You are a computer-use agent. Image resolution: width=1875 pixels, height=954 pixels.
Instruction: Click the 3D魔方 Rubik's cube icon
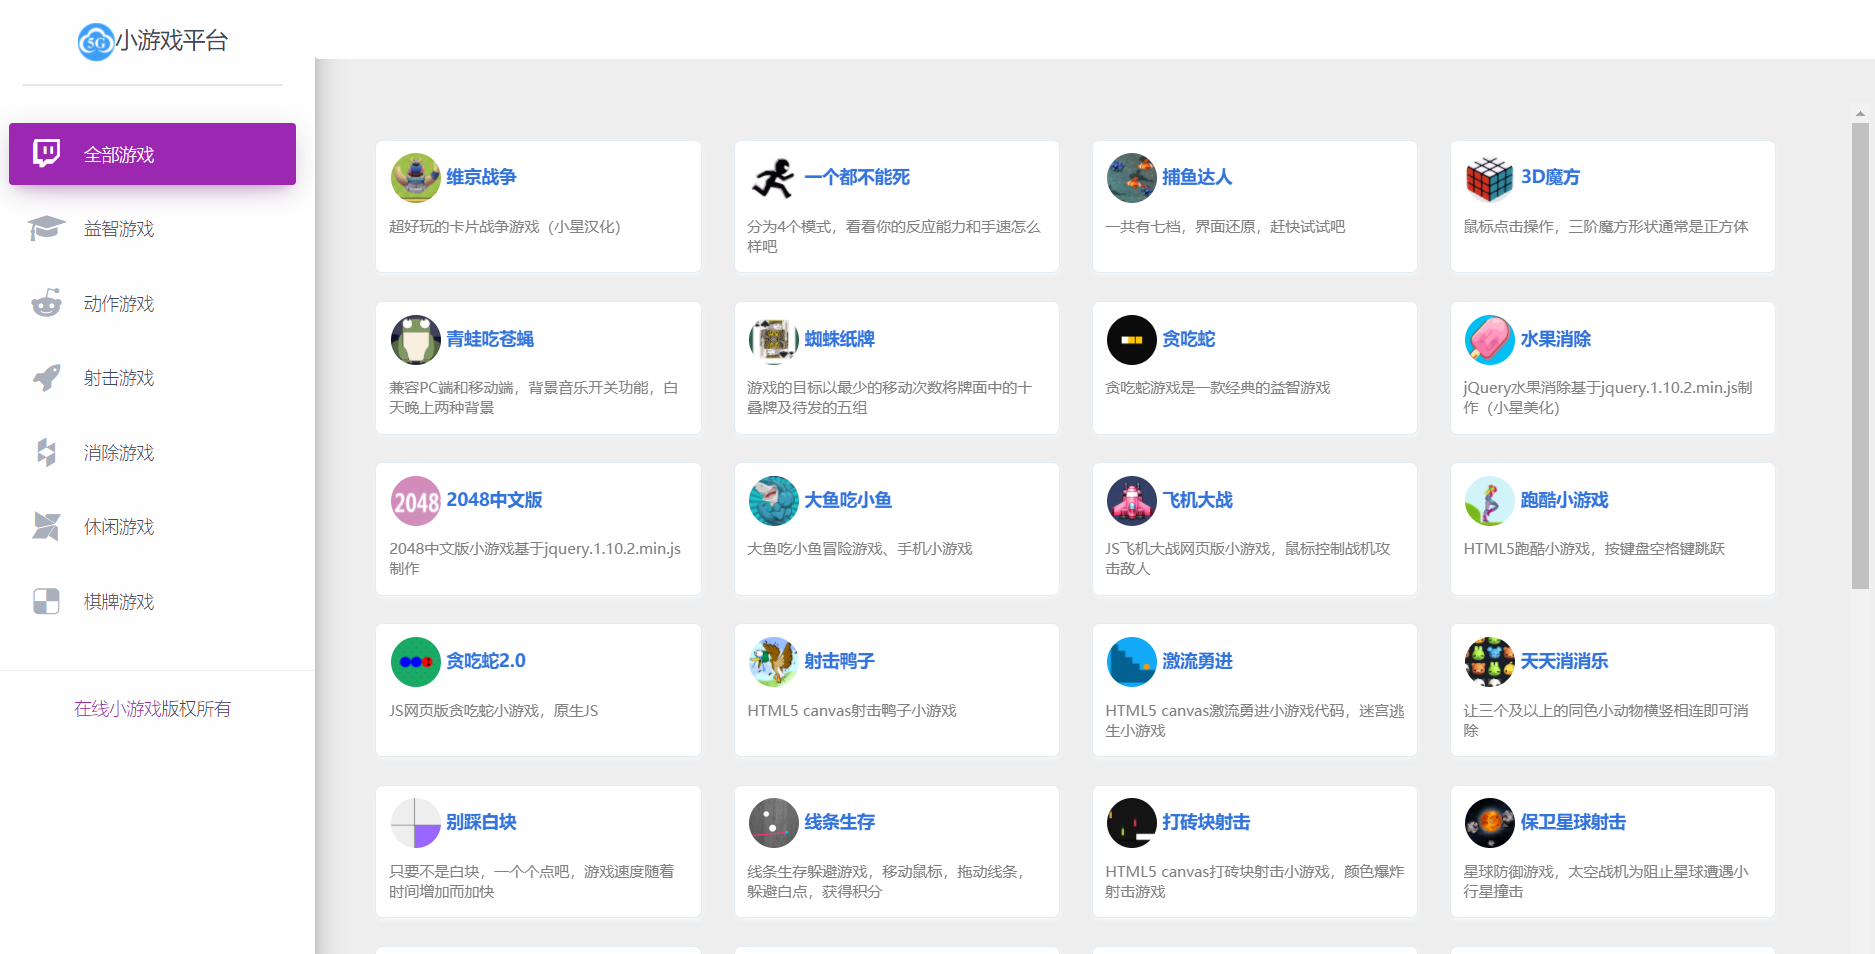1489,178
